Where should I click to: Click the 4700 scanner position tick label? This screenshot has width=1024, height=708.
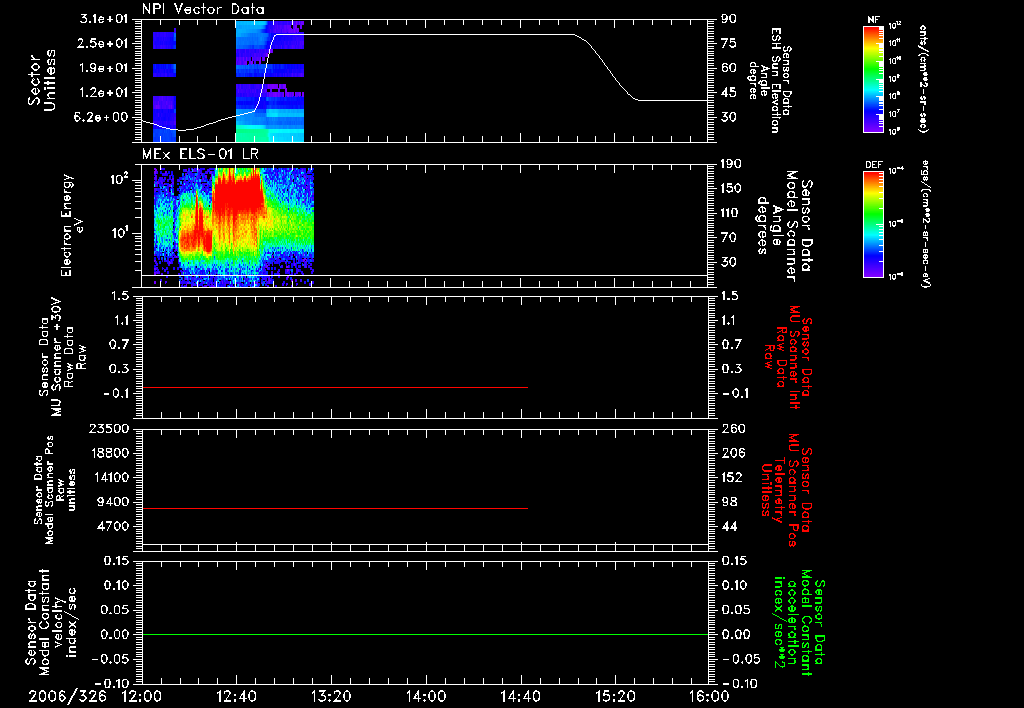(x=113, y=526)
